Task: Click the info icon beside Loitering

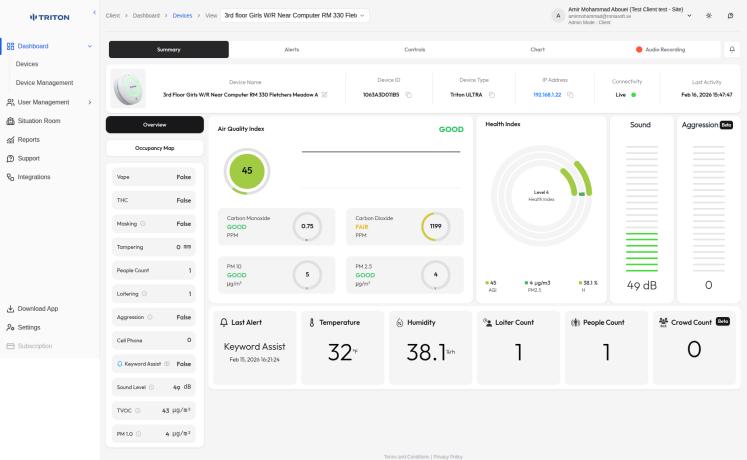Action: pos(146,294)
